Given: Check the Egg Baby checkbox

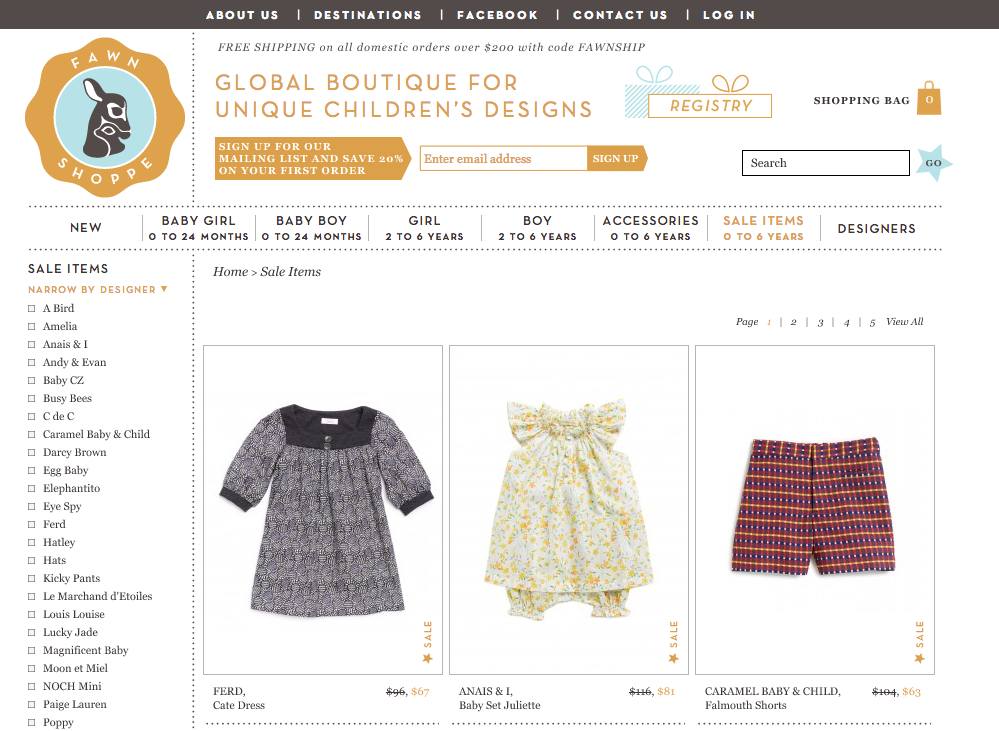Looking at the screenshot, I should pos(31,470).
